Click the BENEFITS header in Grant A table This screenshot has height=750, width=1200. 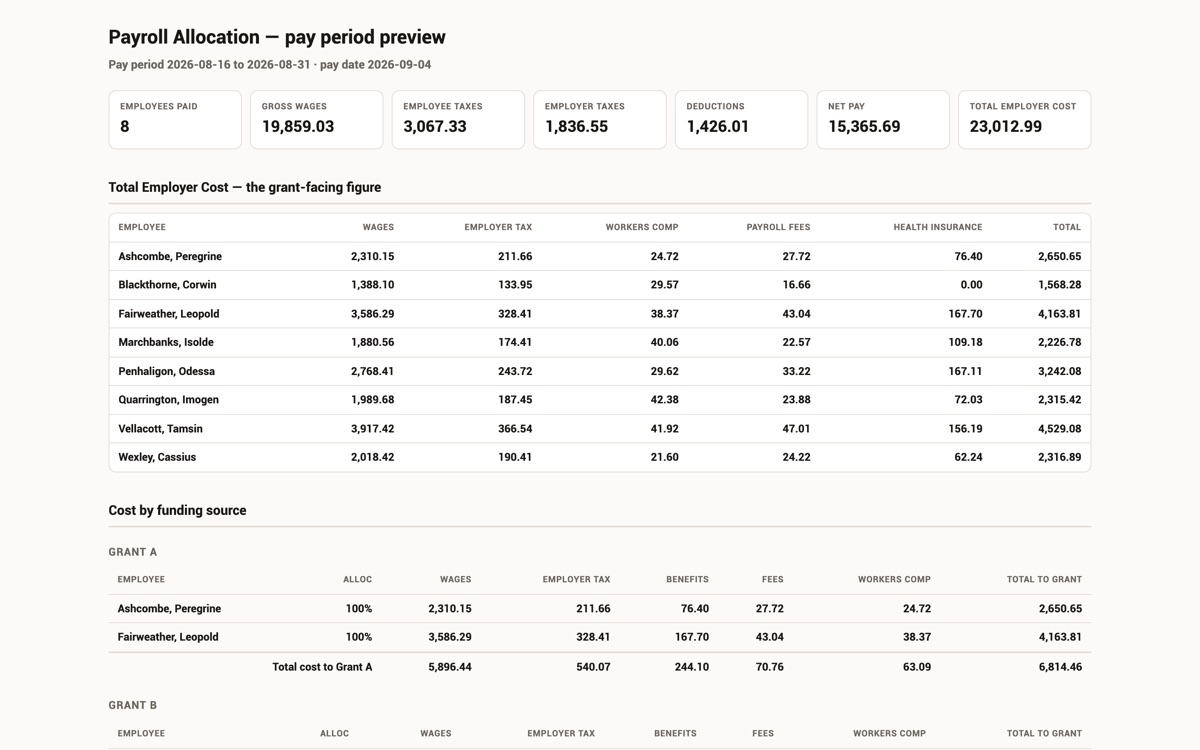coord(687,579)
